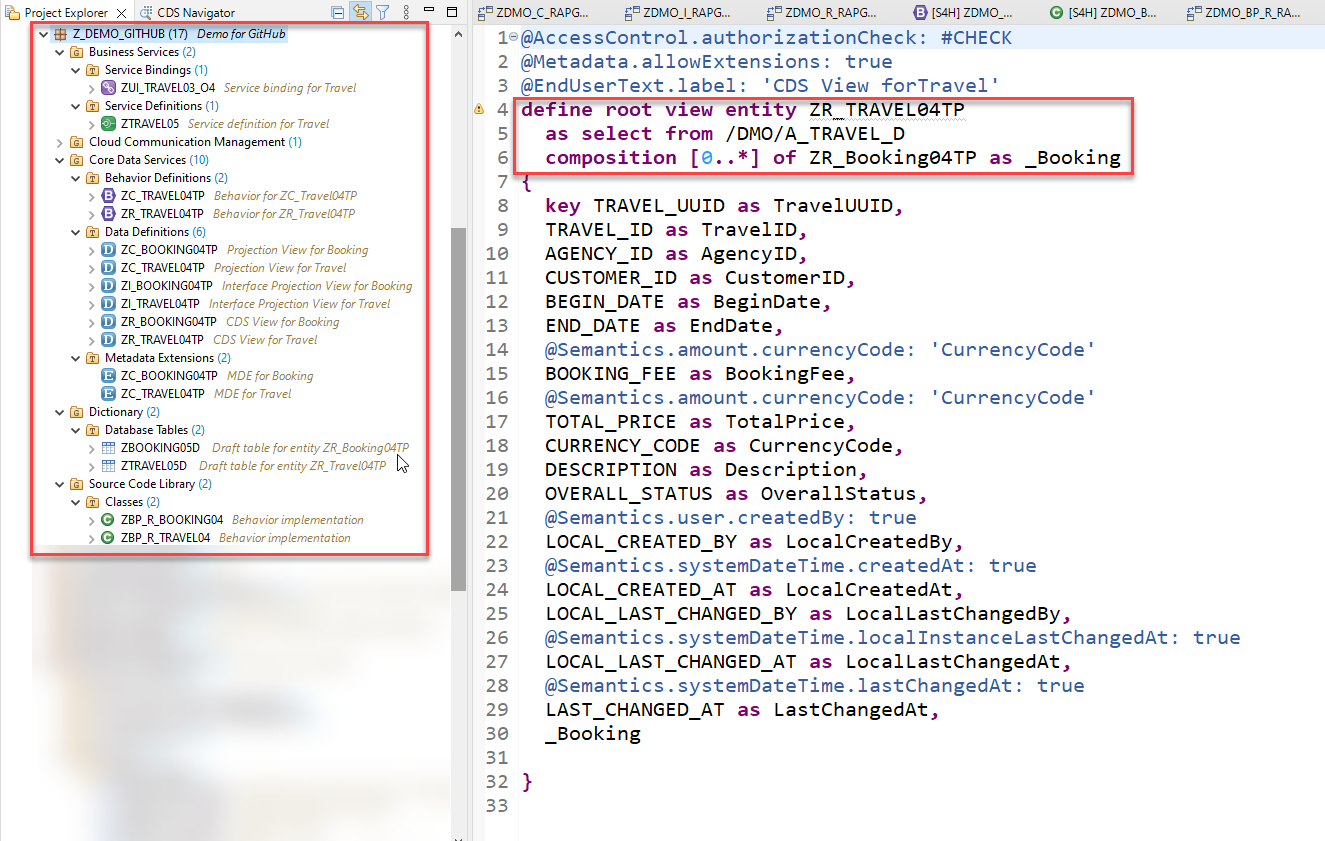Click the Business Services folder icon

tap(77, 52)
